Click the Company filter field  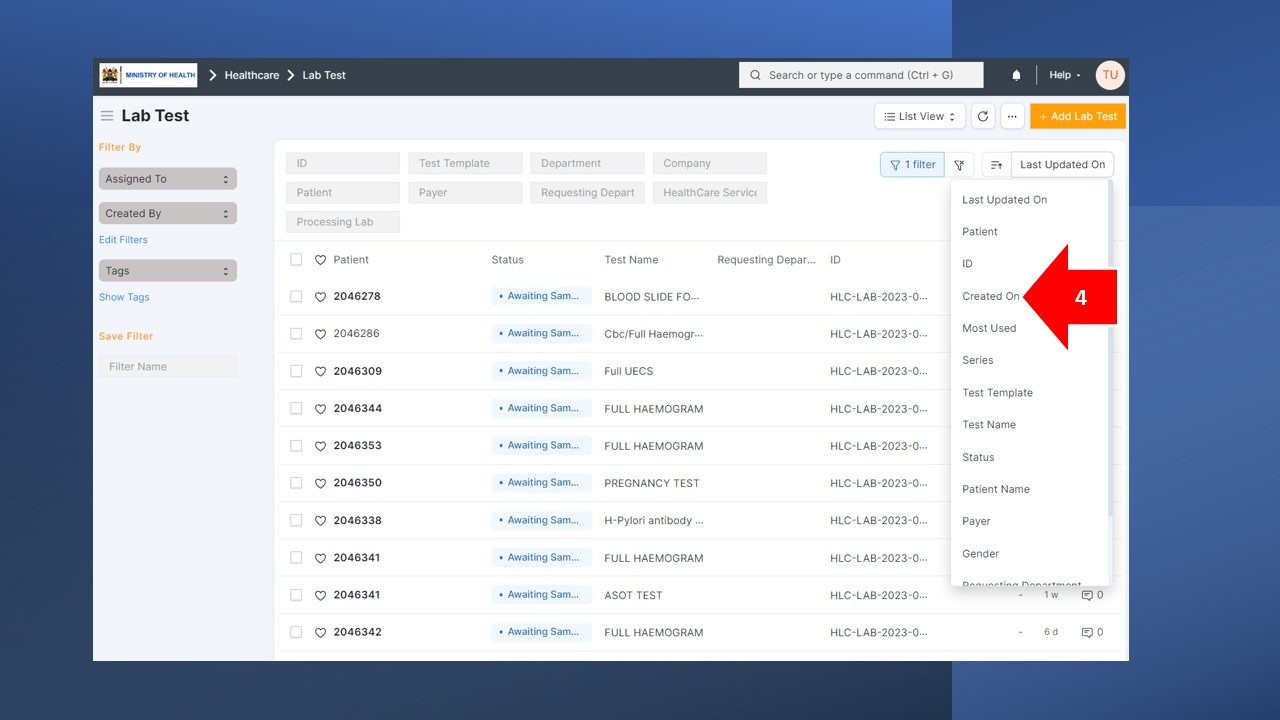click(710, 163)
